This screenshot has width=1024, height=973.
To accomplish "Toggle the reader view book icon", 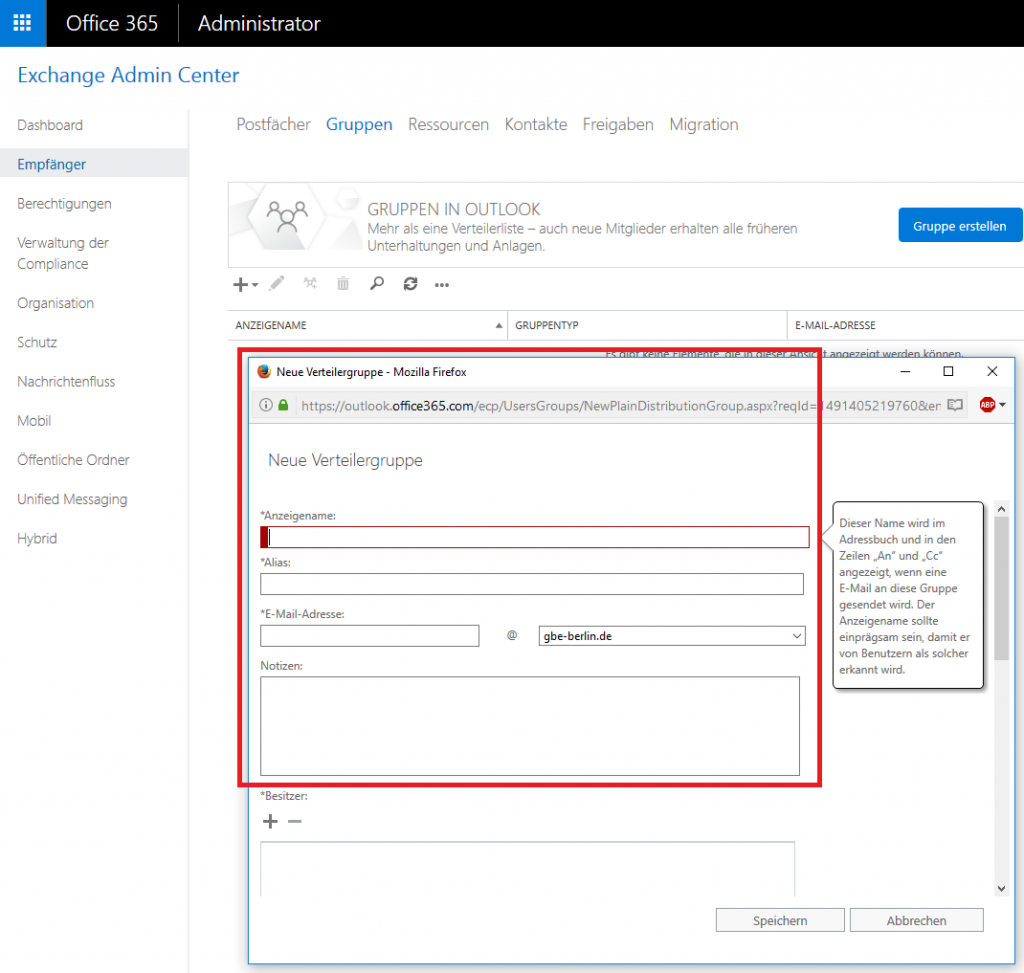I will click(955, 405).
